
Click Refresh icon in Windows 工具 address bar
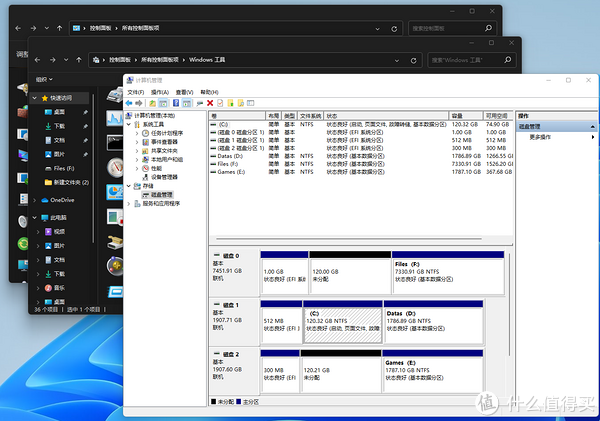click(x=413, y=60)
